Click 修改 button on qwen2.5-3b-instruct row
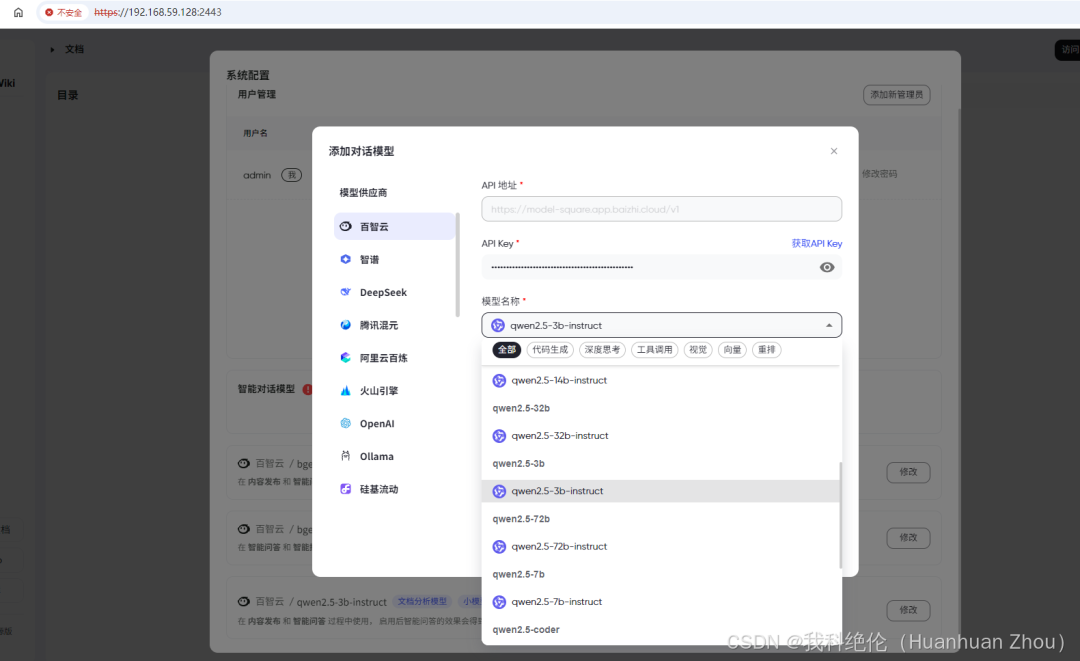 pyautogui.click(x=908, y=609)
